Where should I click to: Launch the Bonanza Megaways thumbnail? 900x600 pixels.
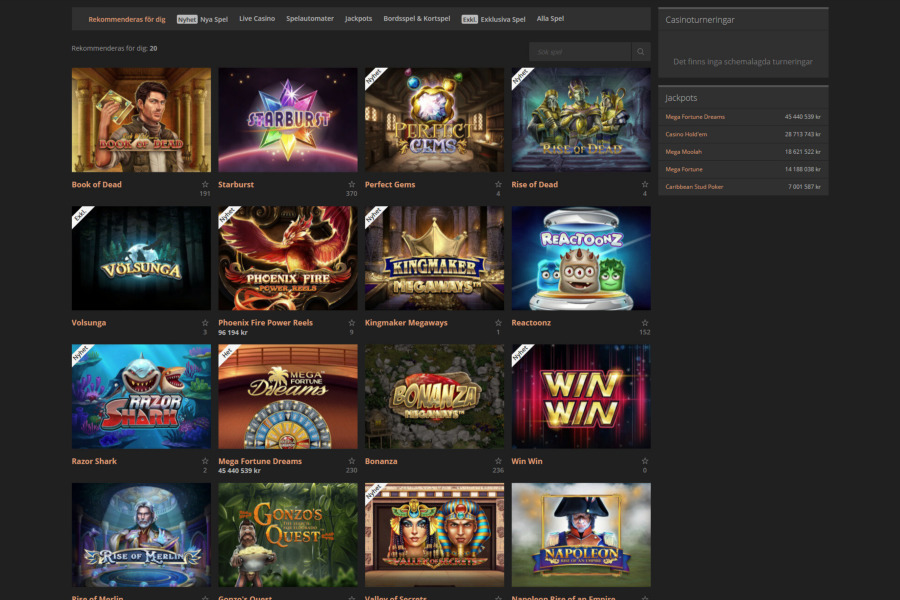[435, 397]
